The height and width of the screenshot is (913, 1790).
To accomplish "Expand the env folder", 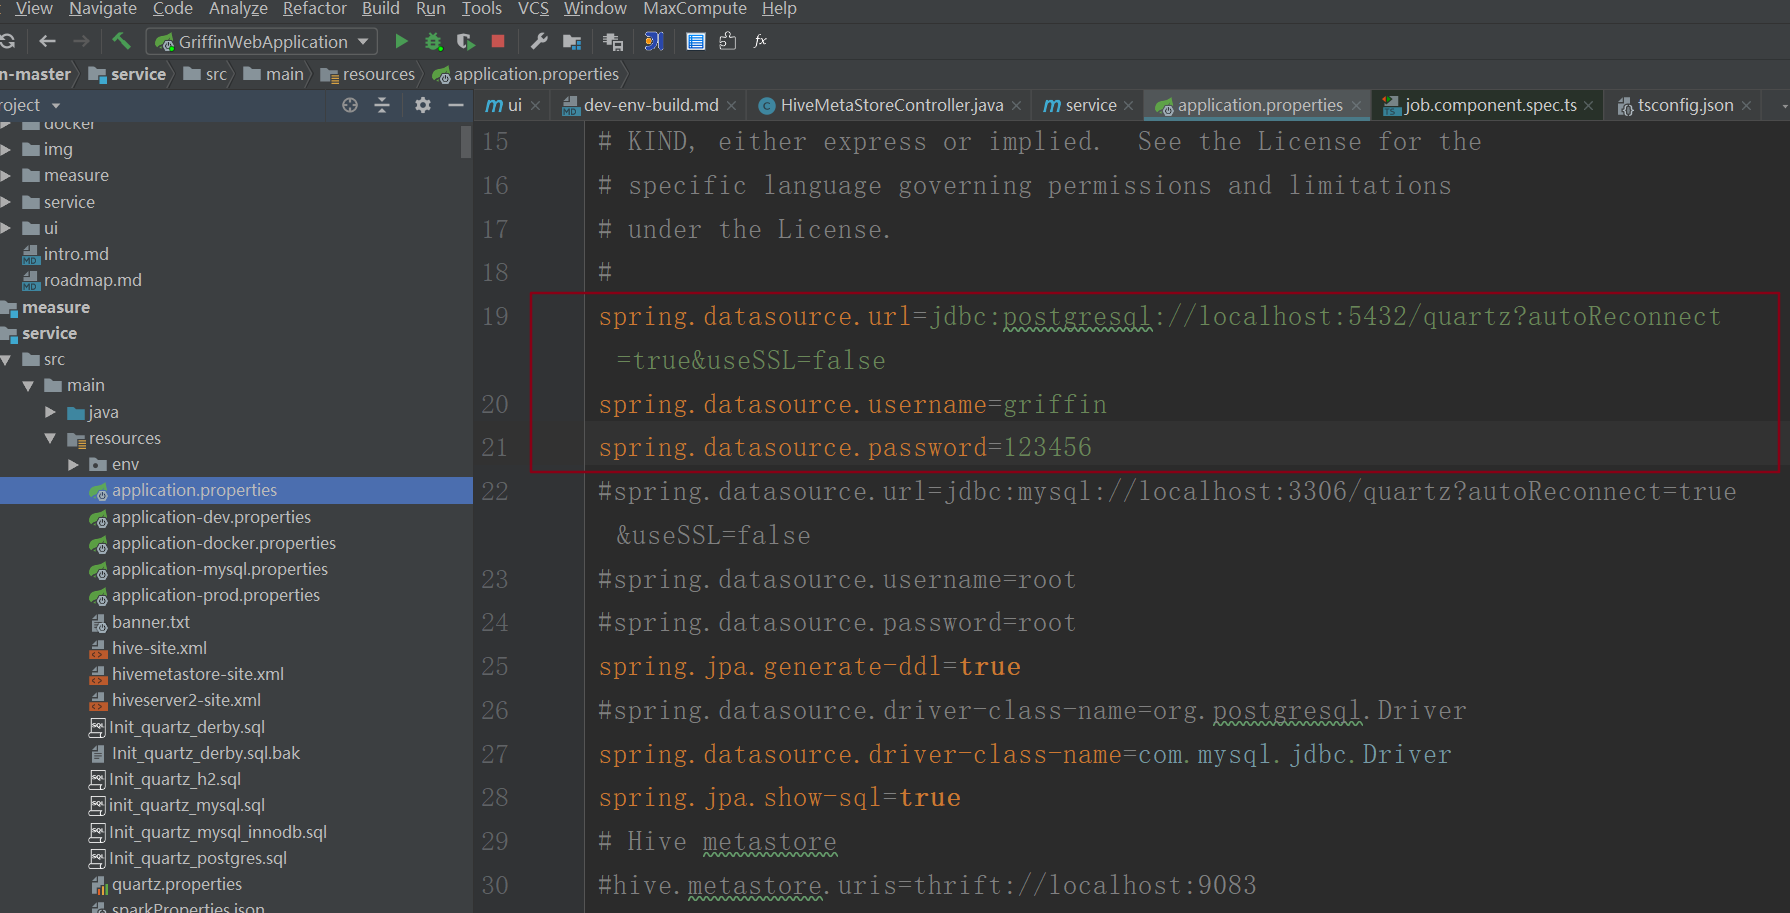I will (x=73, y=464).
